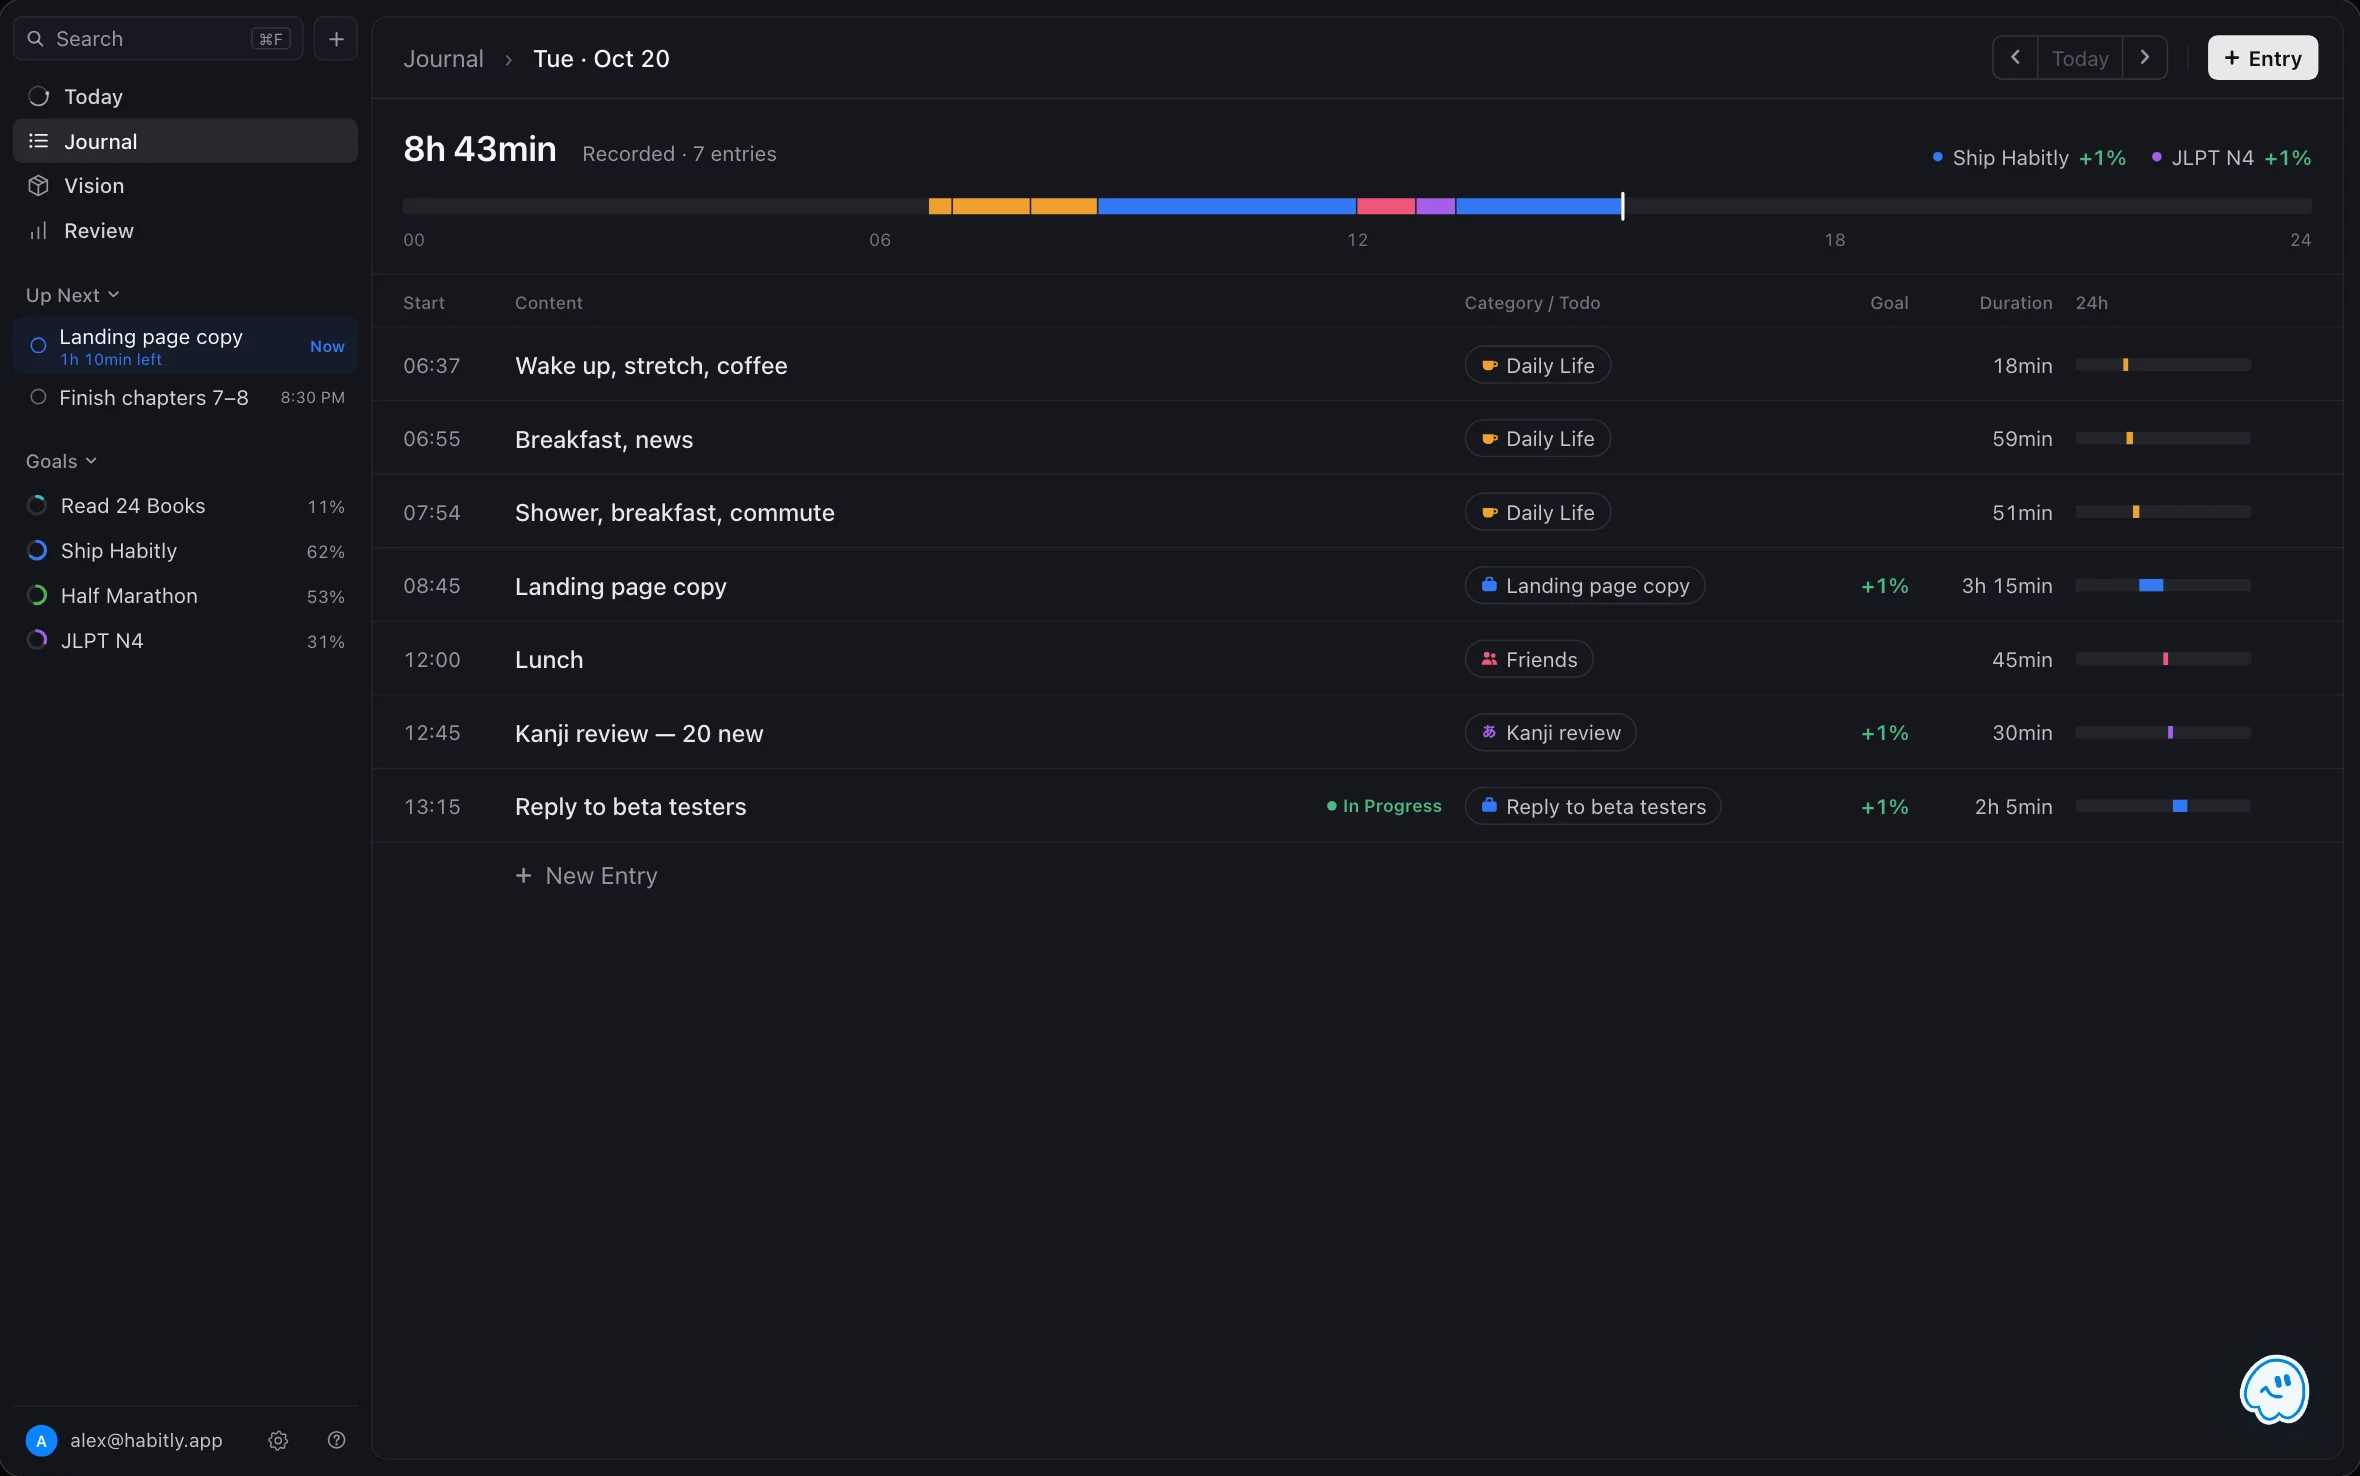Go to next day arrow
2360x1476 pixels.
(x=2144, y=58)
